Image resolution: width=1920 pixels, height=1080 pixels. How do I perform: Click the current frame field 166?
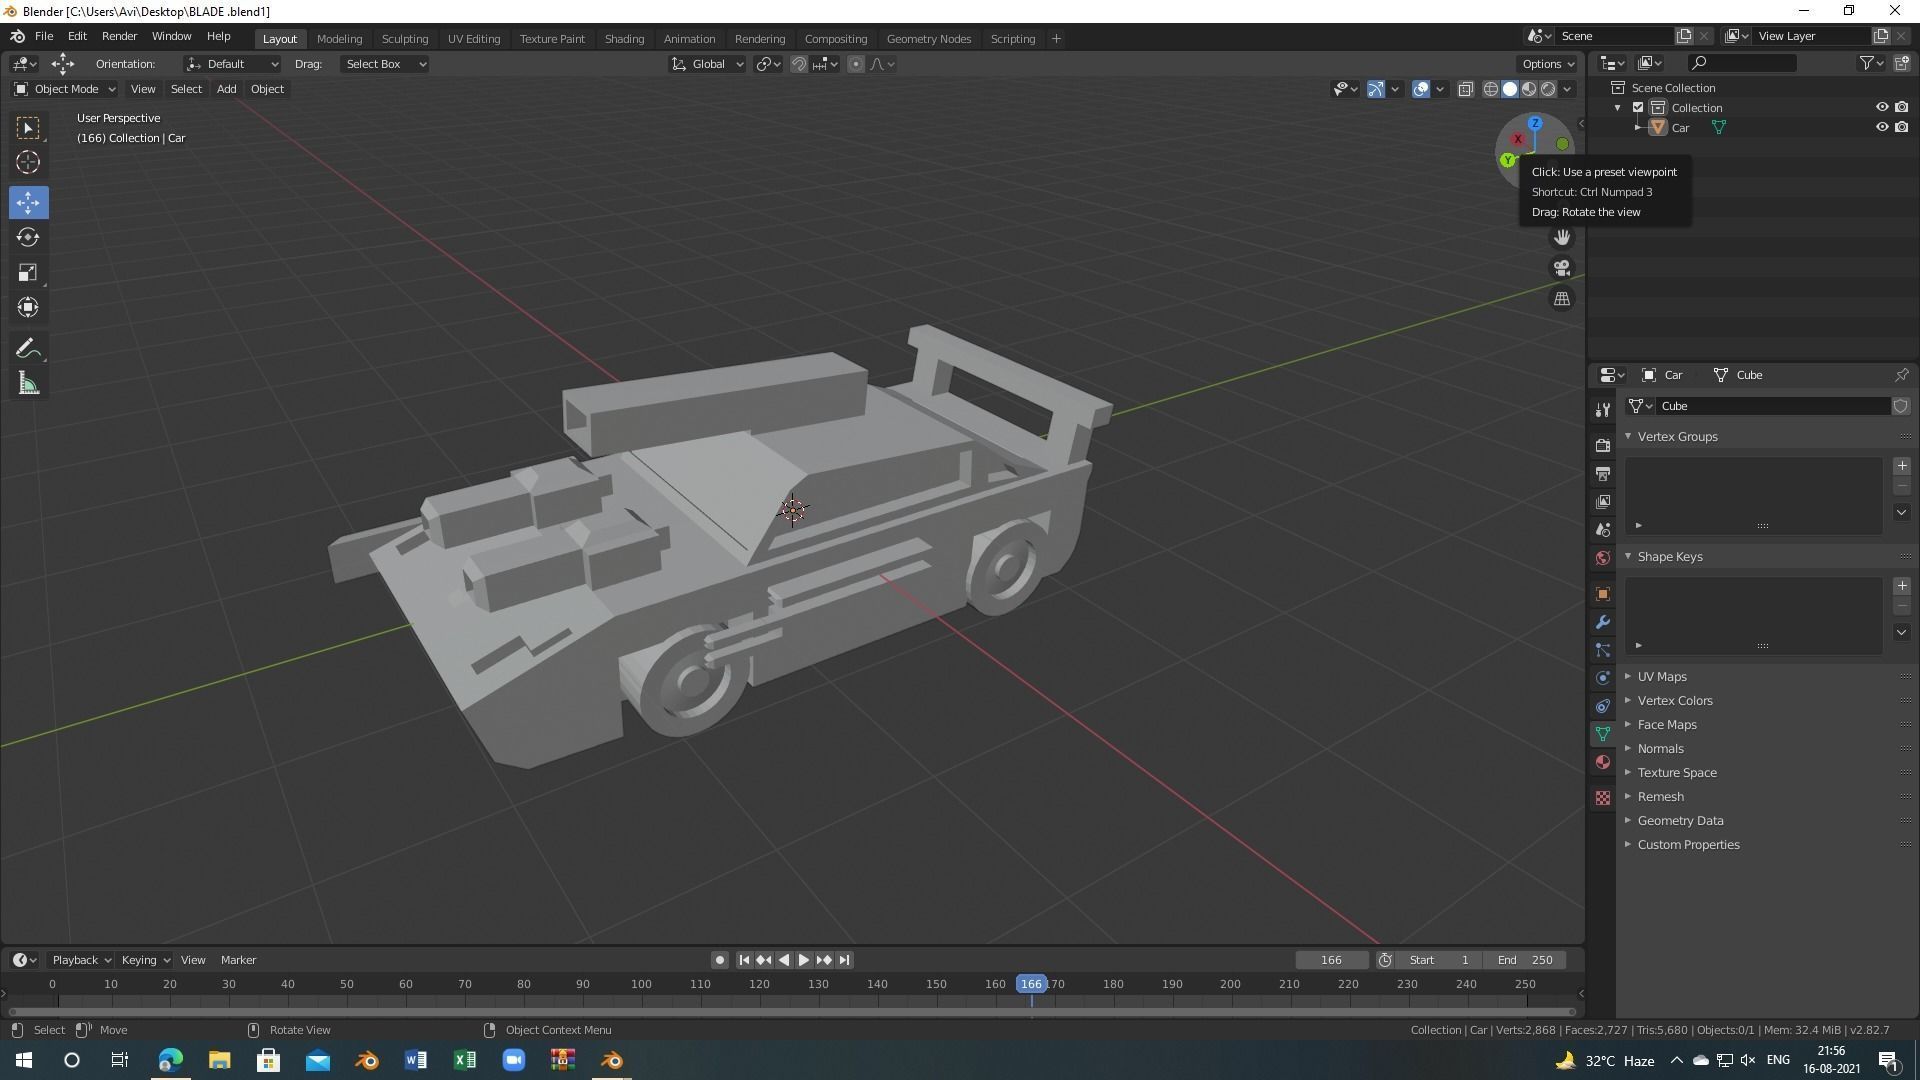coord(1331,960)
